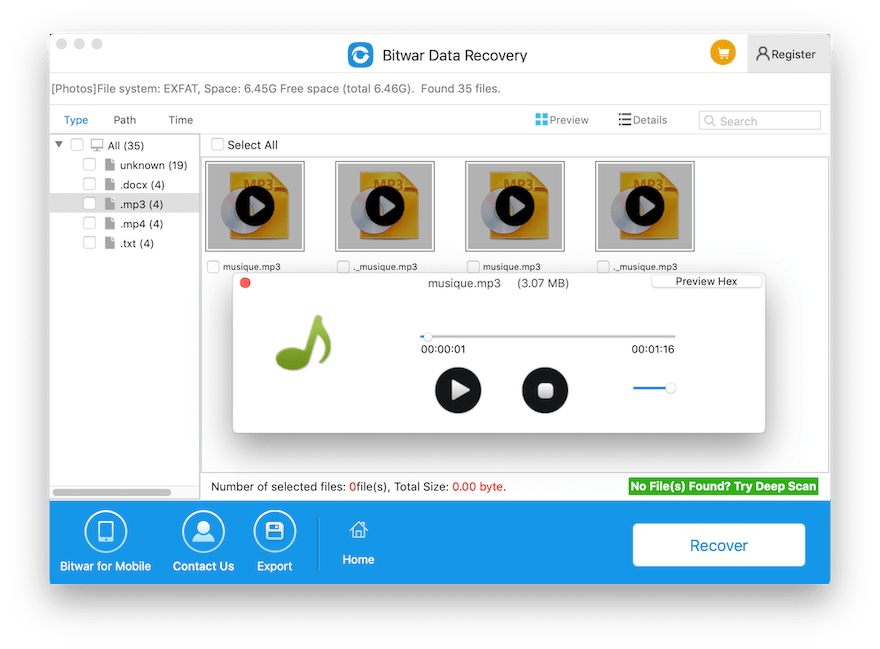This screenshot has width=880, height=649.
Task: Click the Preview Hex button
Action: pos(707,281)
